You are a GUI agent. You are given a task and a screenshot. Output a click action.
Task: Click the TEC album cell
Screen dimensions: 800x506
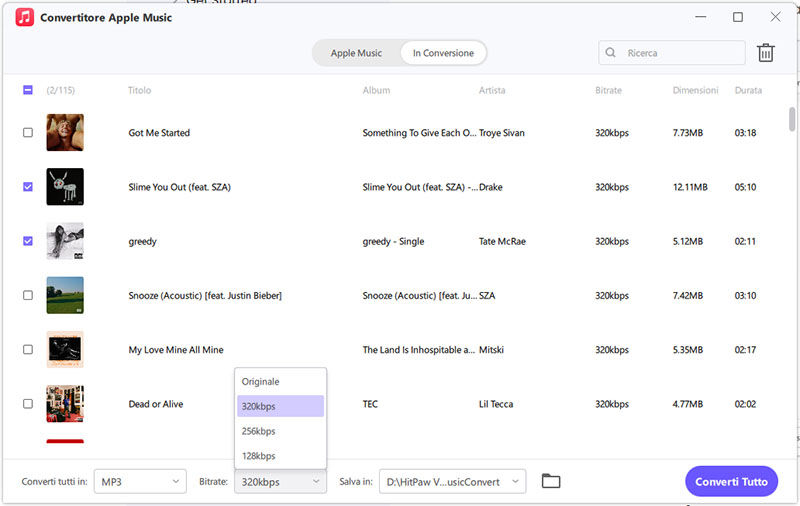pos(370,403)
